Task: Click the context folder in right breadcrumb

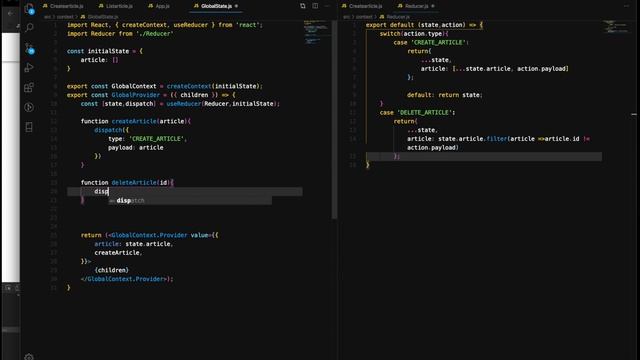Action: 364,17
